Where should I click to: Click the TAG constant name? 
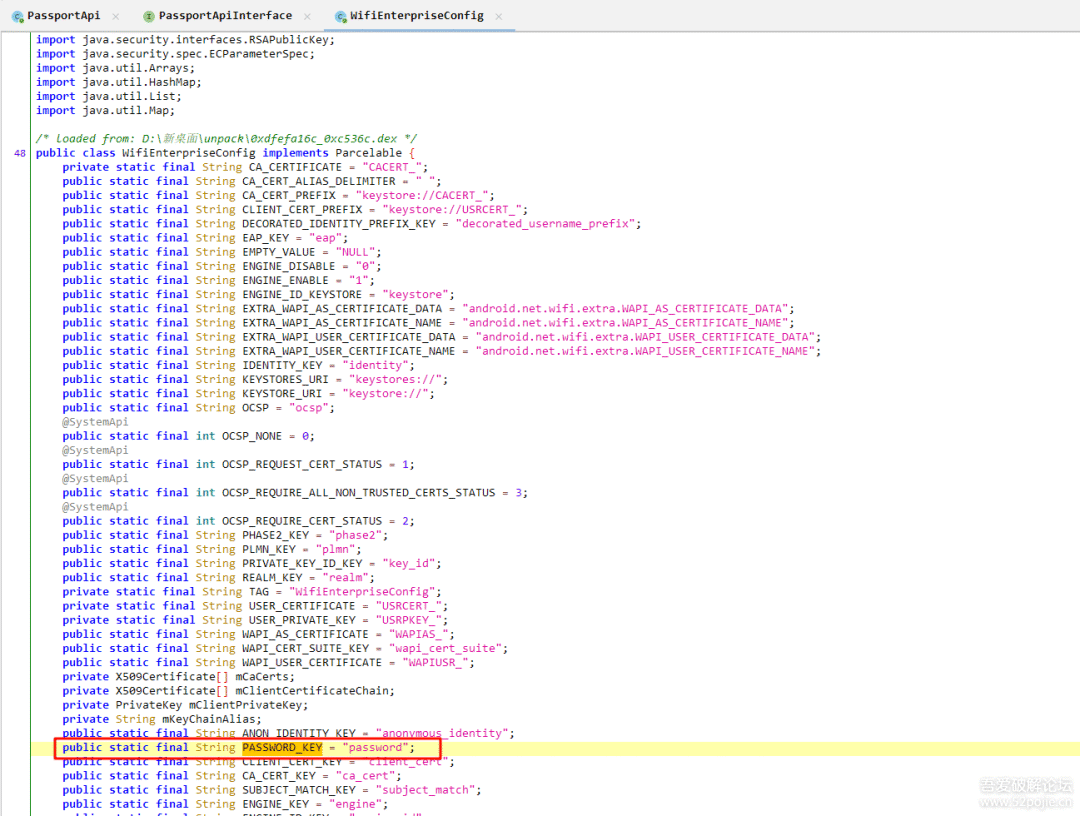[x=259, y=592]
